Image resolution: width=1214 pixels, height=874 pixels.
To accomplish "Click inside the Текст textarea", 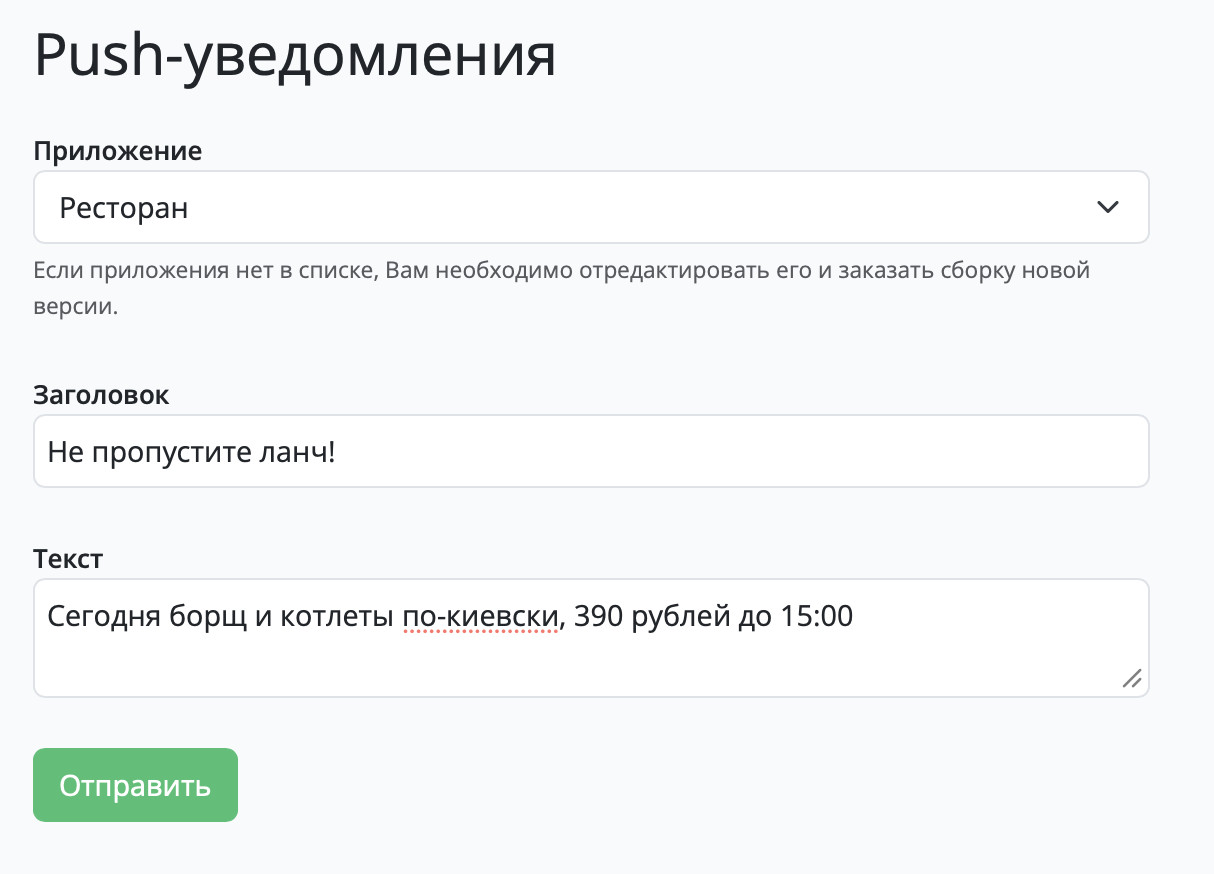I will point(591,638).
